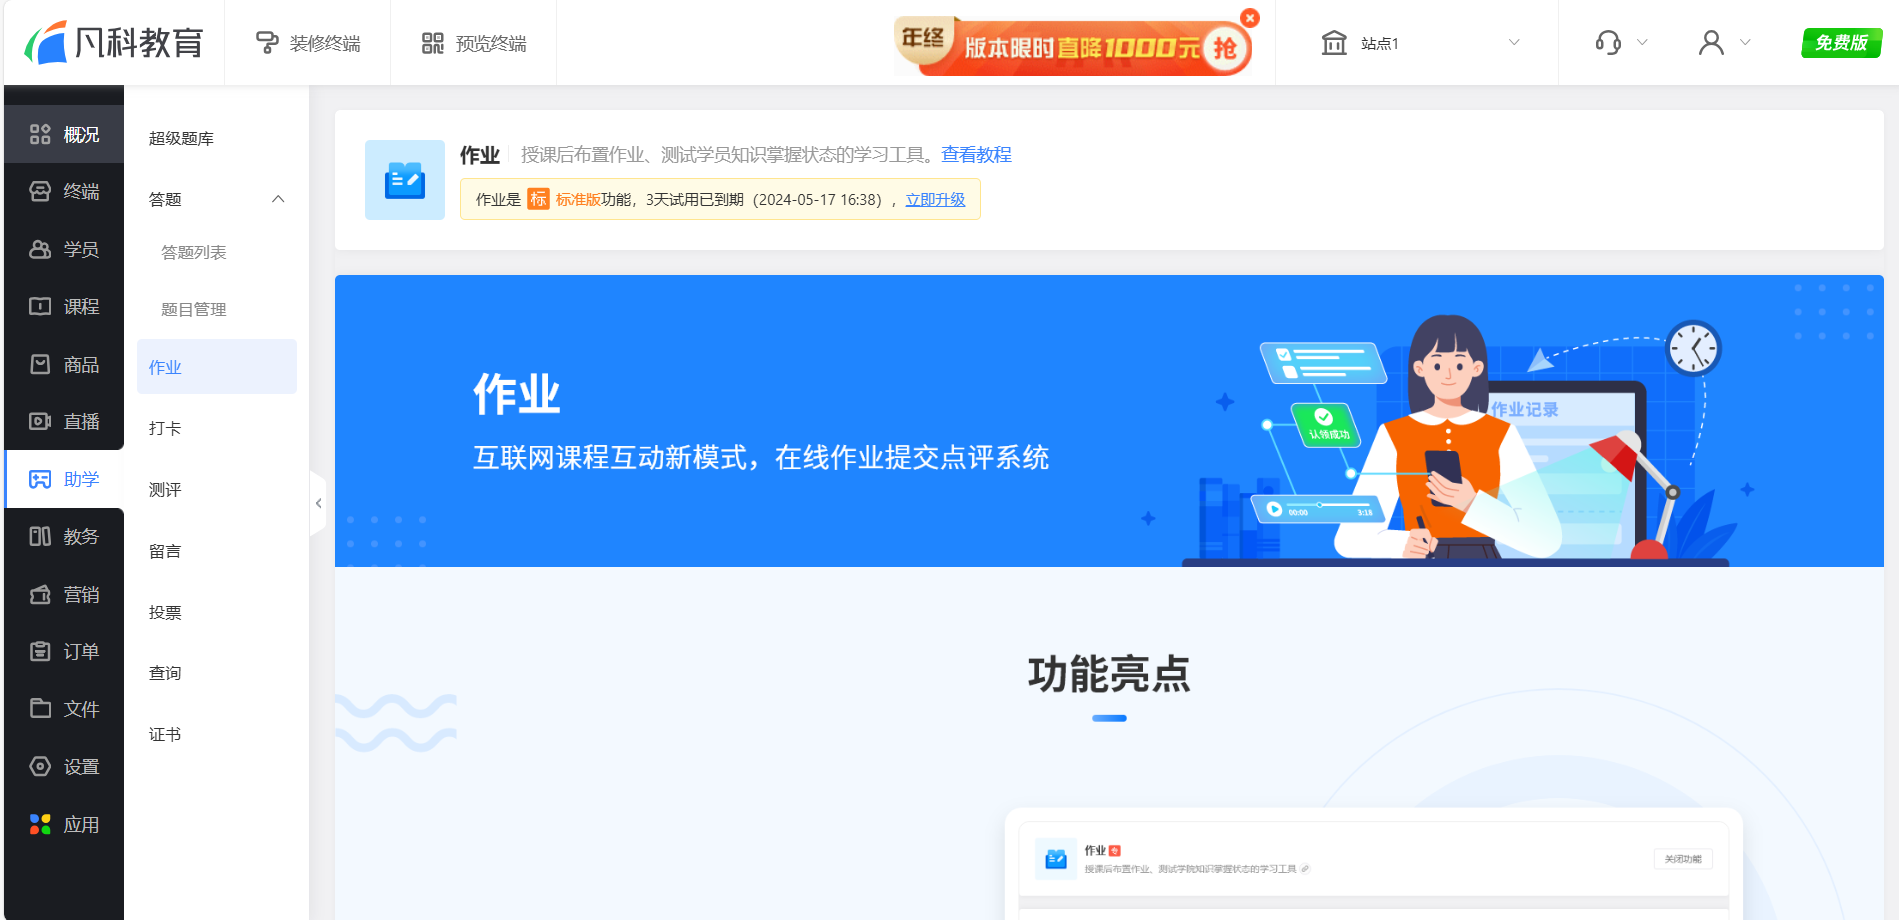Click the 订单 order clipboard icon

(x=40, y=651)
